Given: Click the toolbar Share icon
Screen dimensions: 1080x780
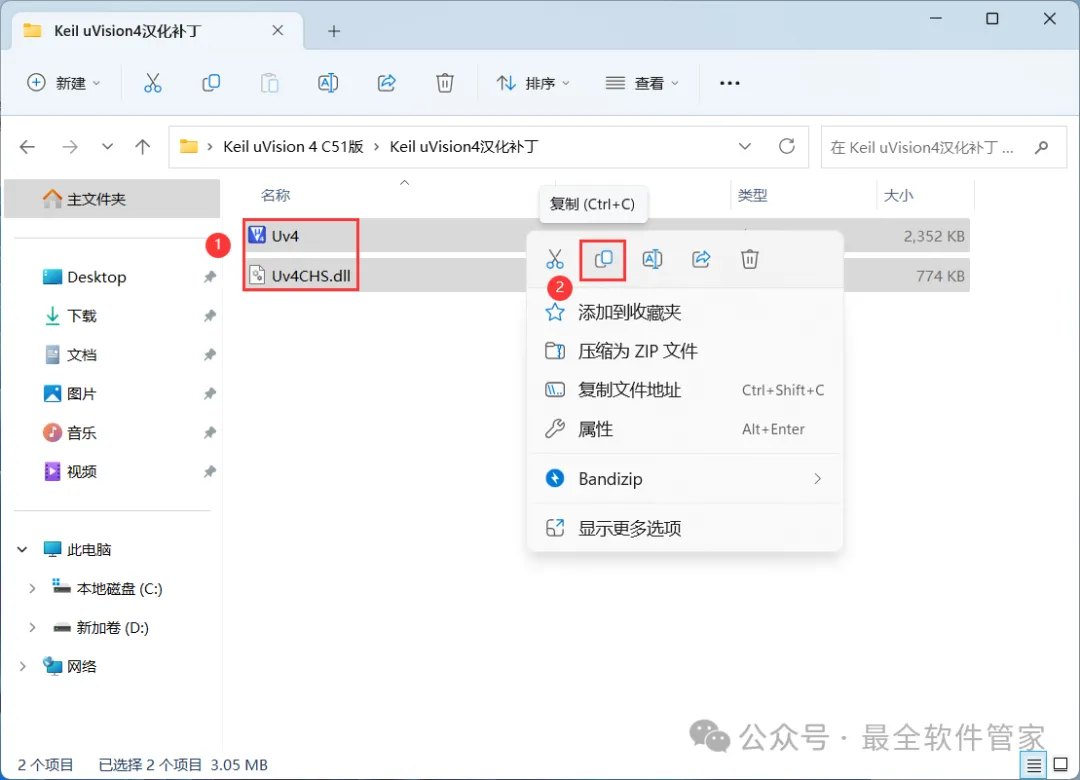Looking at the screenshot, I should click(x=386, y=83).
